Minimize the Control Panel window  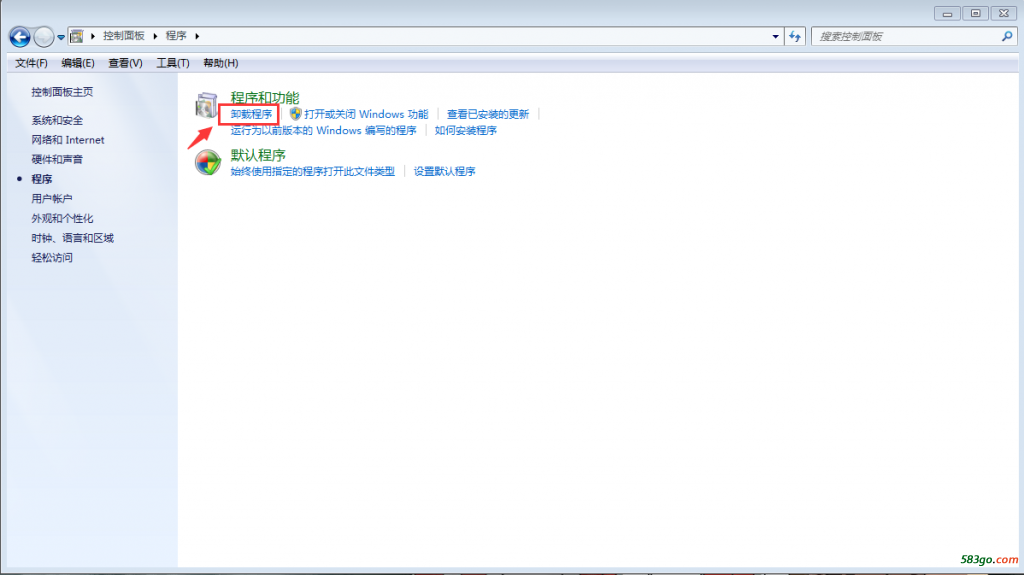click(x=947, y=13)
